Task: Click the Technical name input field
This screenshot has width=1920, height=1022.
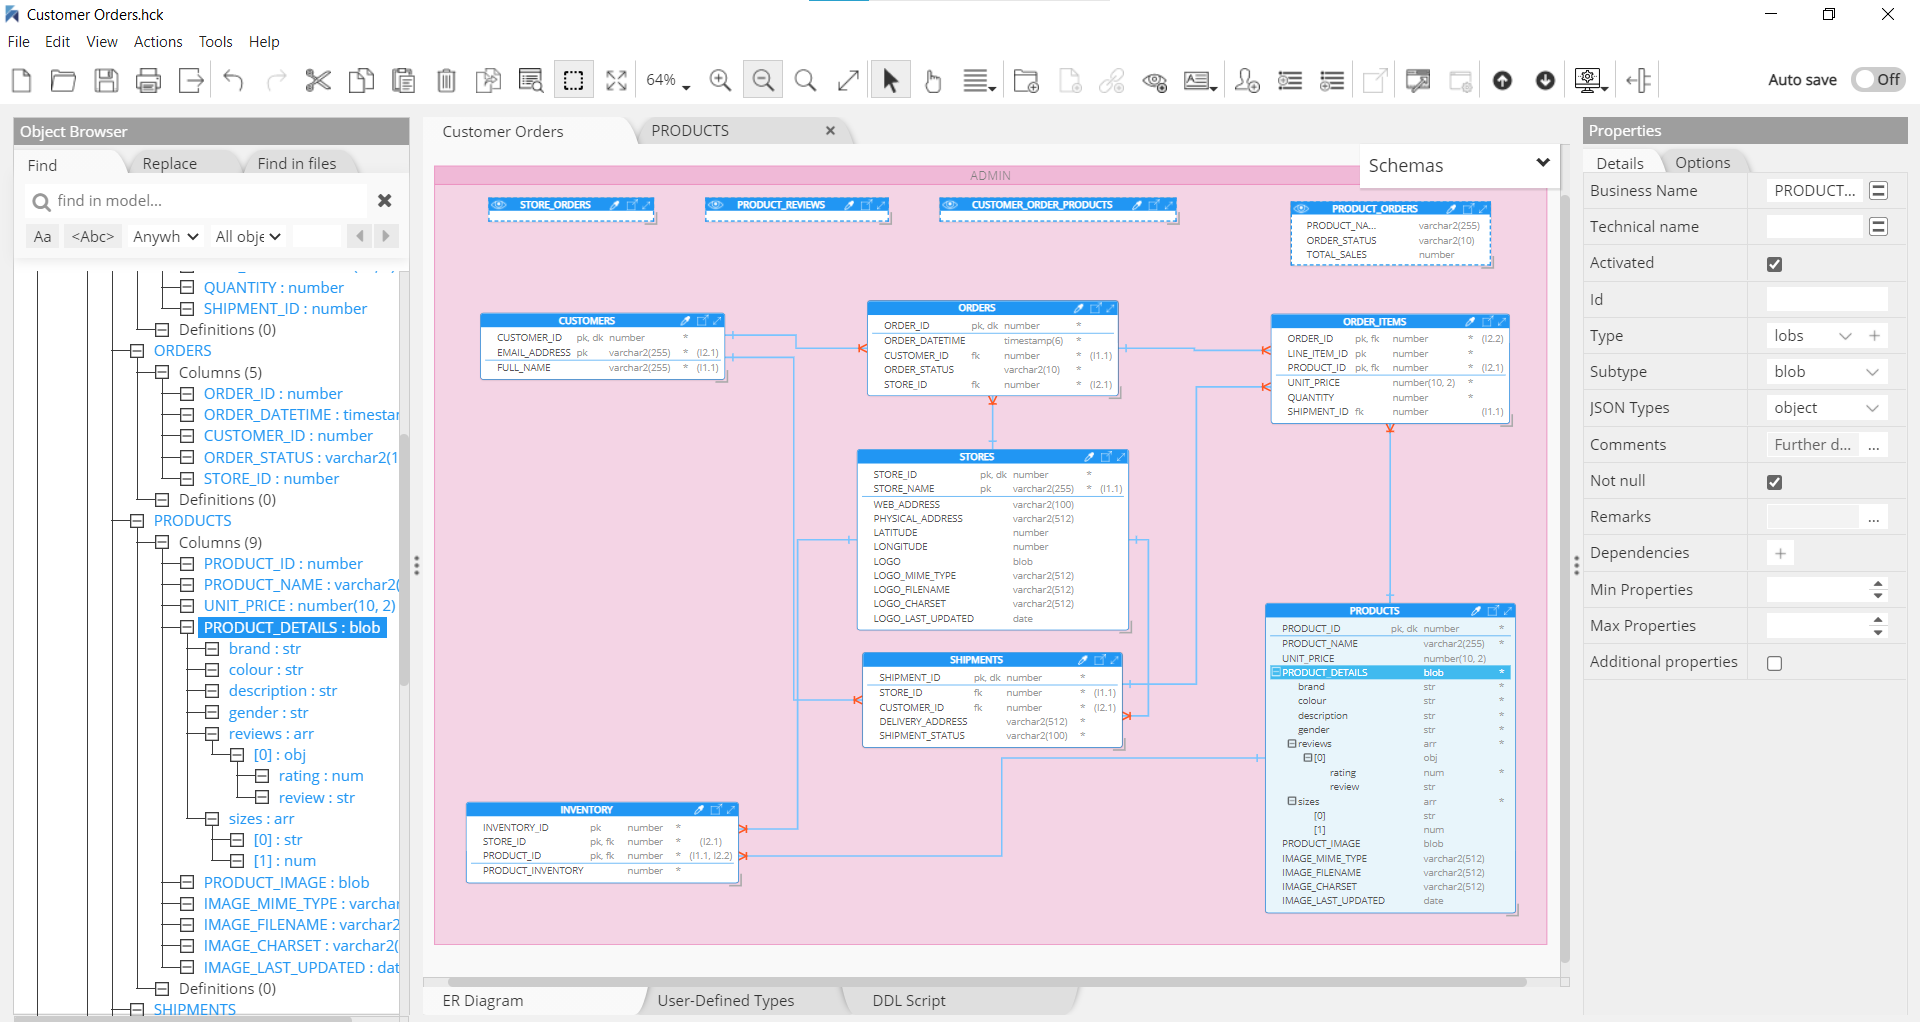Action: [1815, 227]
